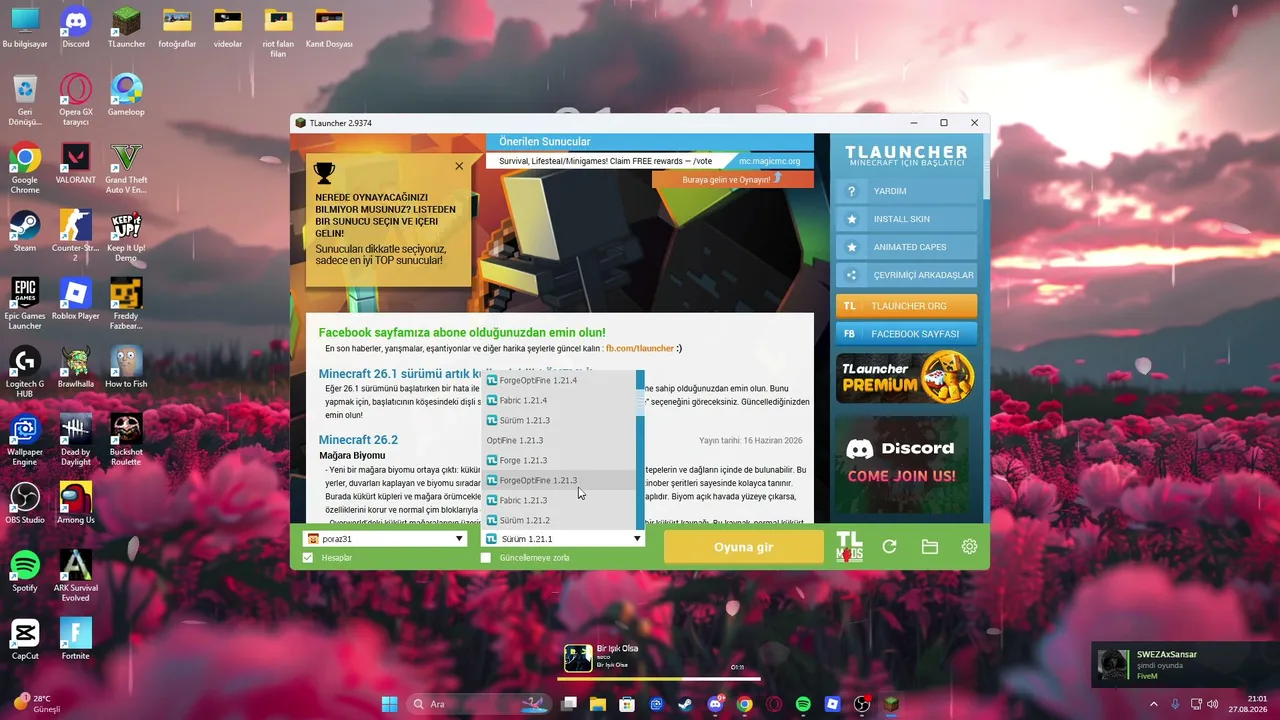The image size is (1280, 720).
Task: Open the Discord desktop shortcut
Action: (76, 27)
